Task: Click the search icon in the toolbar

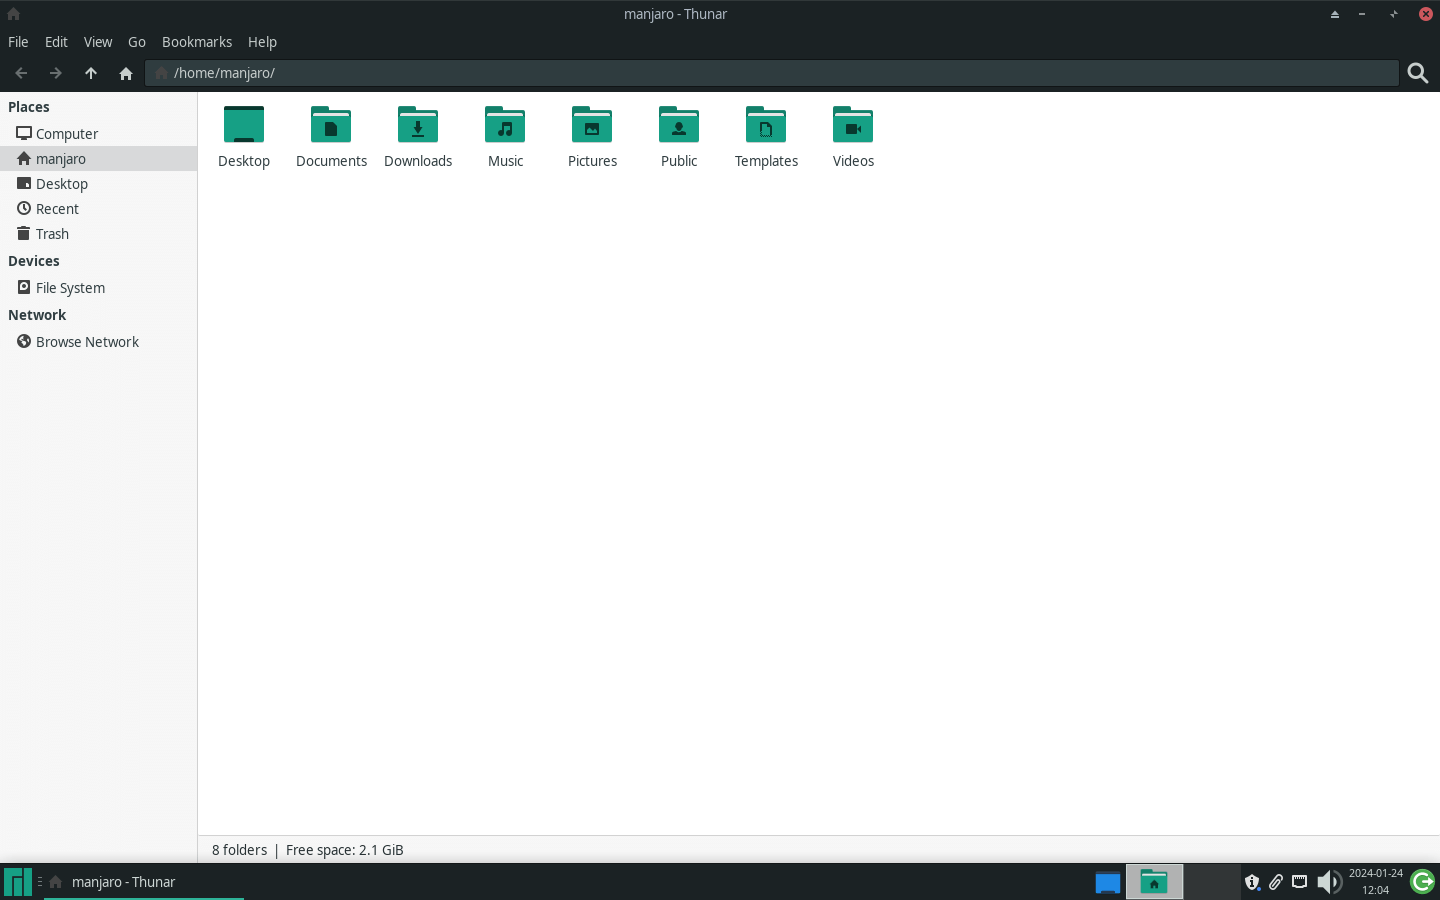Action: (x=1418, y=72)
